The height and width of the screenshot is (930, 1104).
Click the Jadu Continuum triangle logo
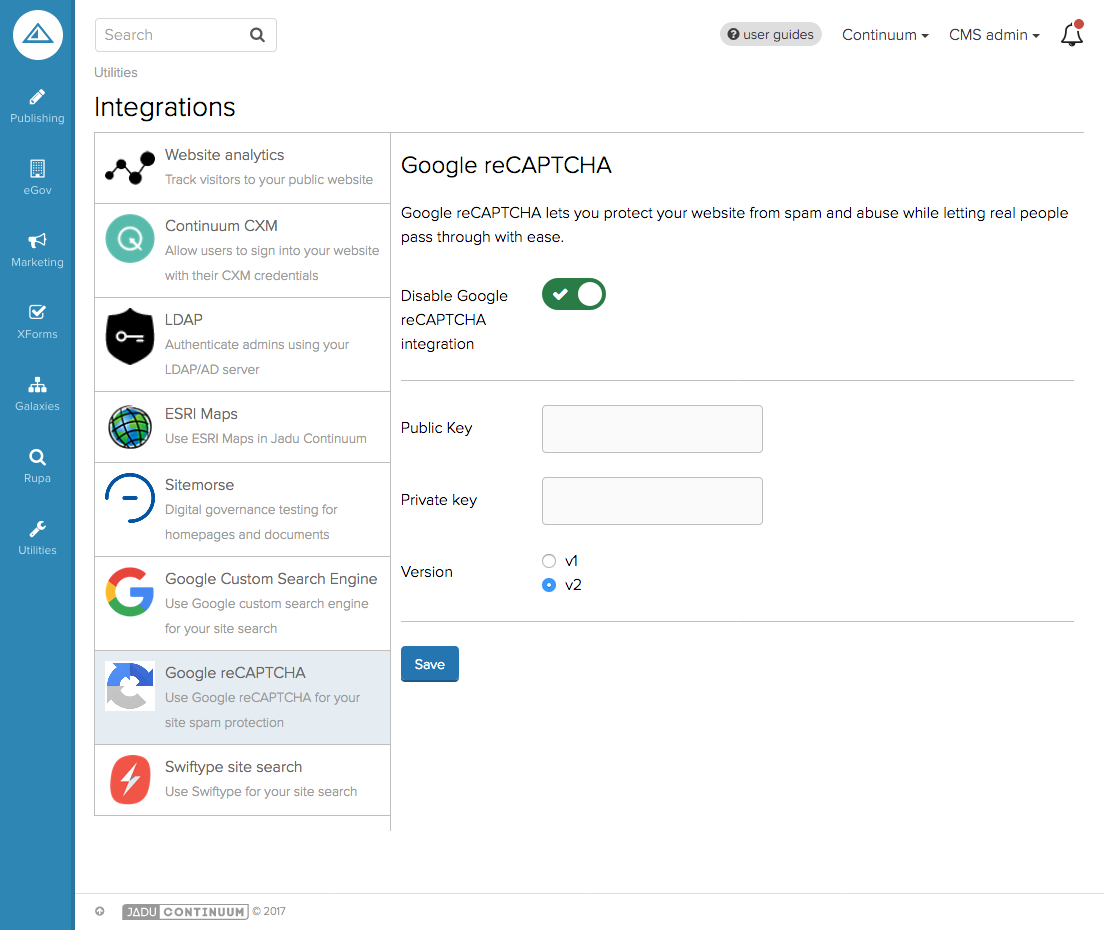coord(37,34)
